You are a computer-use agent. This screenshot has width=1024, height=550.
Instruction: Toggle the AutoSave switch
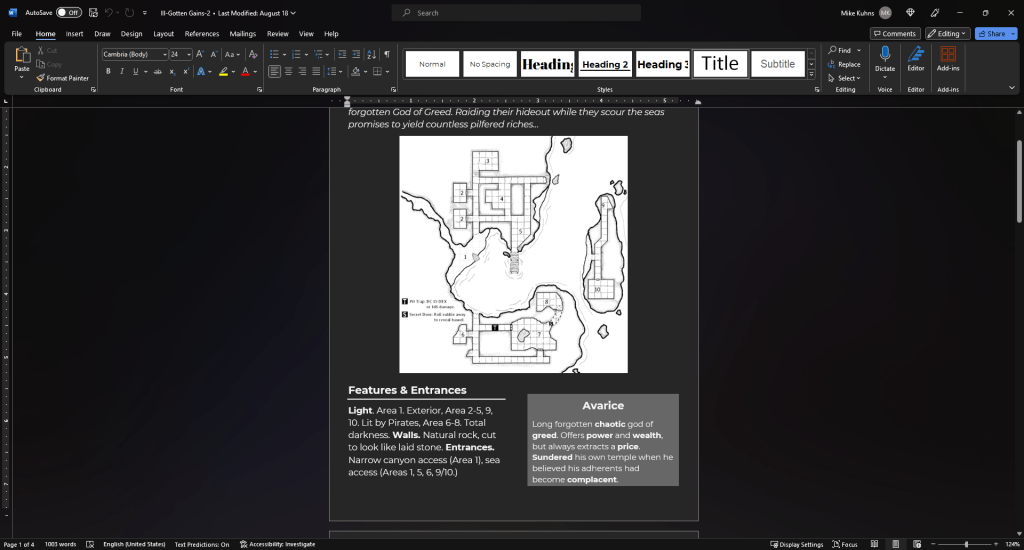[68, 13]
